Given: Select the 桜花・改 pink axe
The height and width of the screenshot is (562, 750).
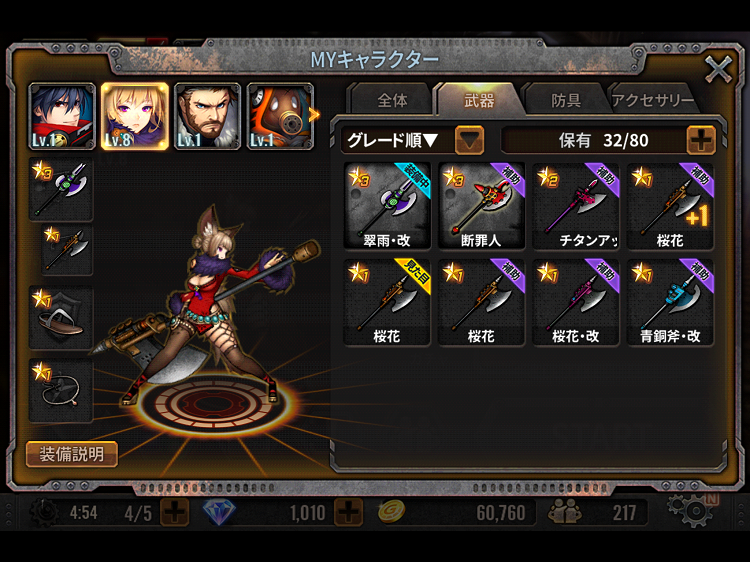Looking at the screenshot, I should 576,302.
